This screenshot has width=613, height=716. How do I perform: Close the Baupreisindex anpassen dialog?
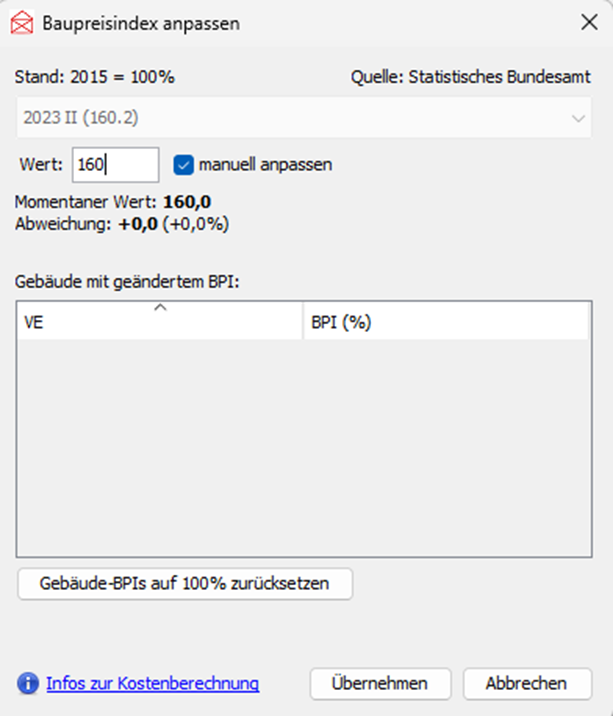587,22
